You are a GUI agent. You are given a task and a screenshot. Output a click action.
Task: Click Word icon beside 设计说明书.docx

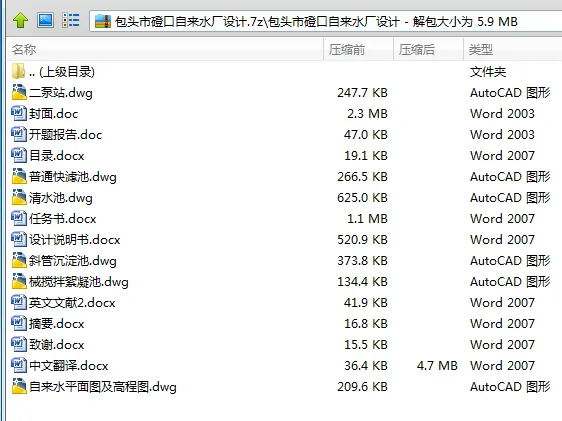(x=19, y=239)
